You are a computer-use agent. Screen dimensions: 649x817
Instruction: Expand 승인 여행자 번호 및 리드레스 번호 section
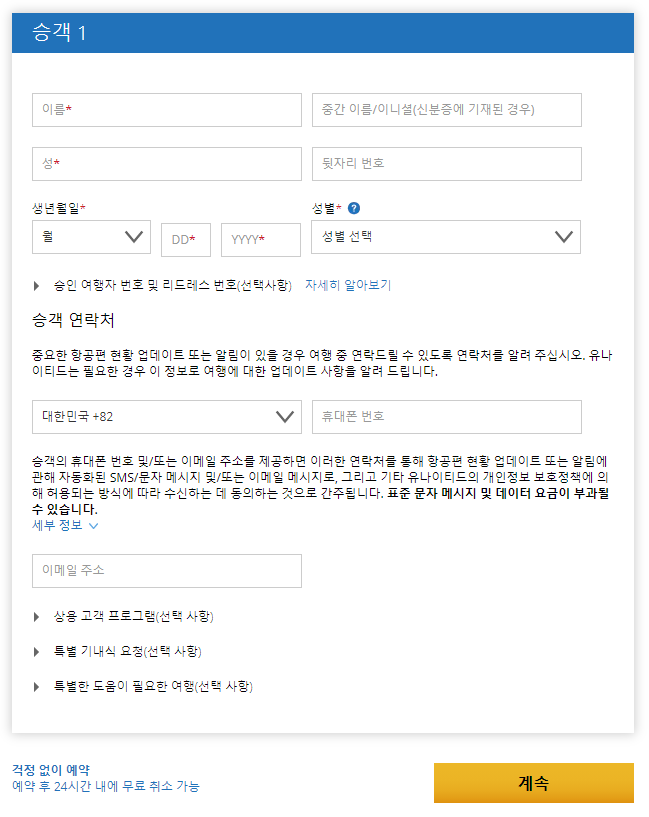163,286
